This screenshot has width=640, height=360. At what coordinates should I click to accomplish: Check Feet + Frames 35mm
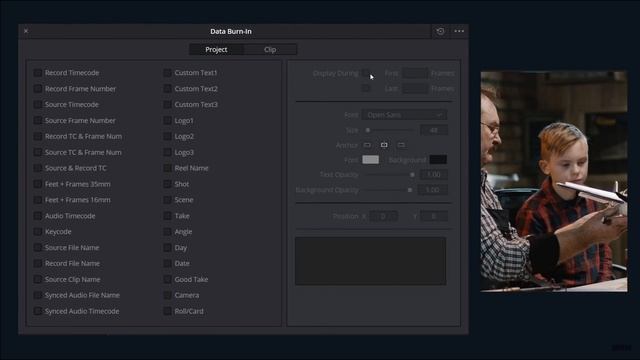pos(38,184)
